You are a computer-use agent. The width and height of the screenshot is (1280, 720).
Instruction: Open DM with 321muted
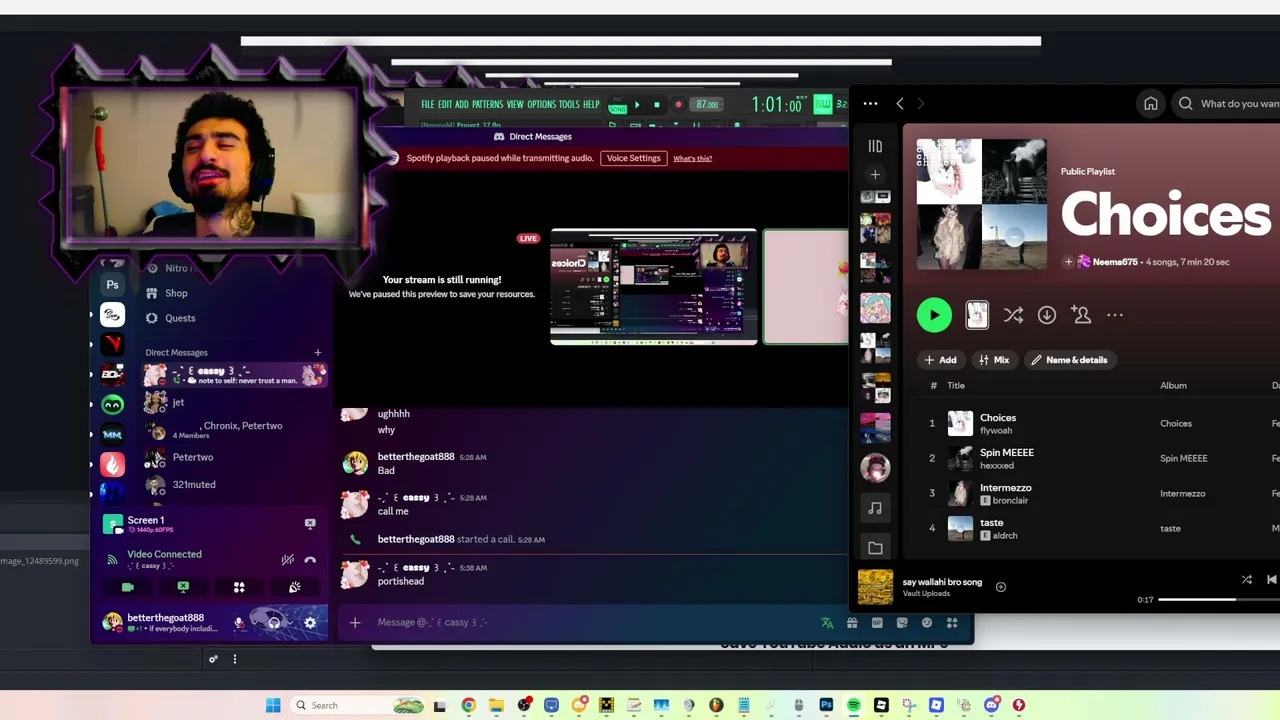(x=235, y=484)
